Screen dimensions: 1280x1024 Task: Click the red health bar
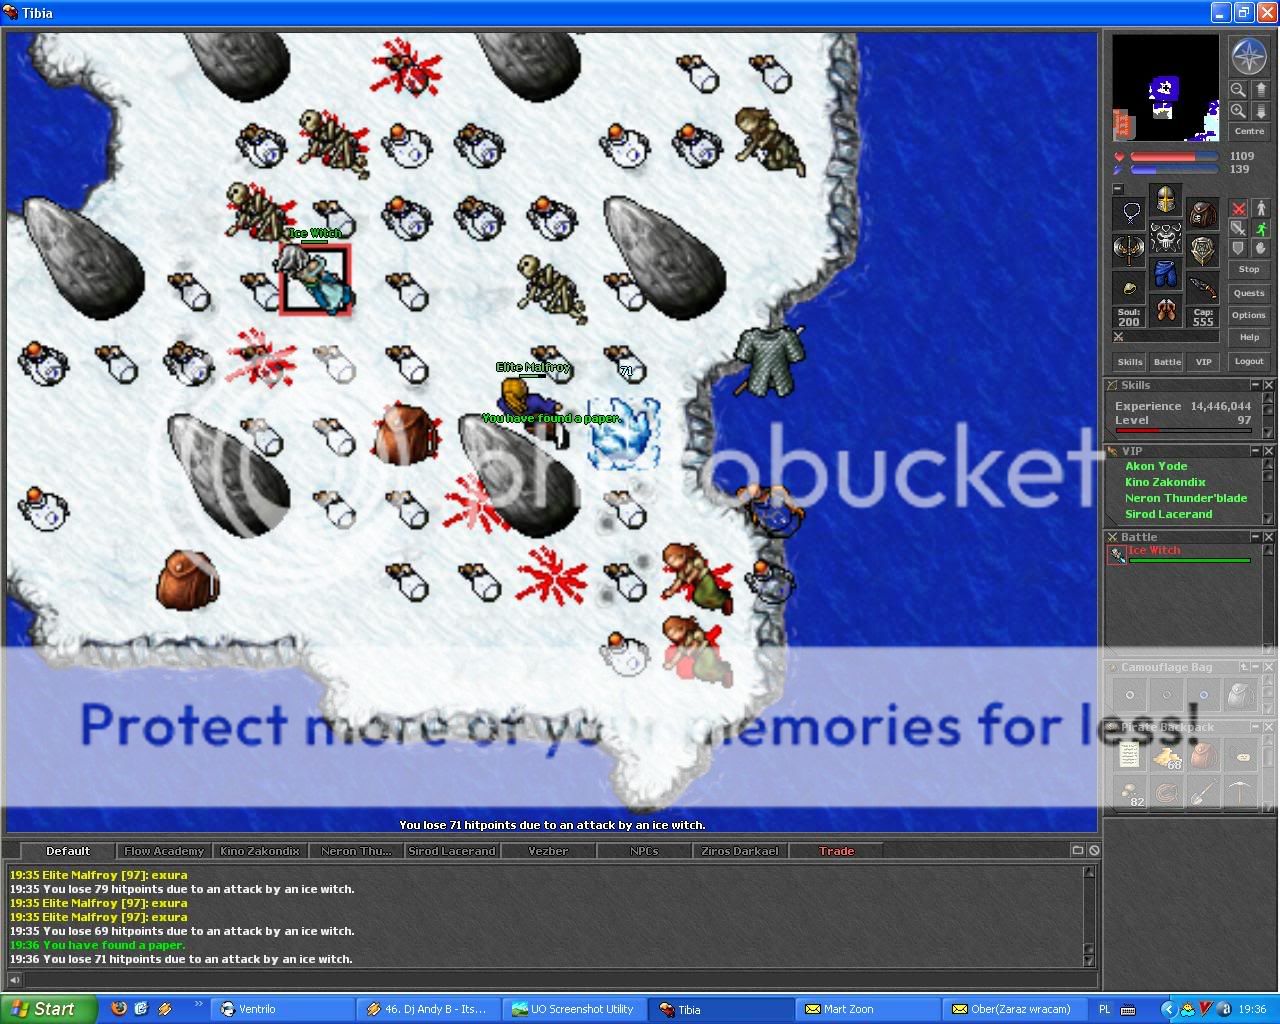(1174, 156)
